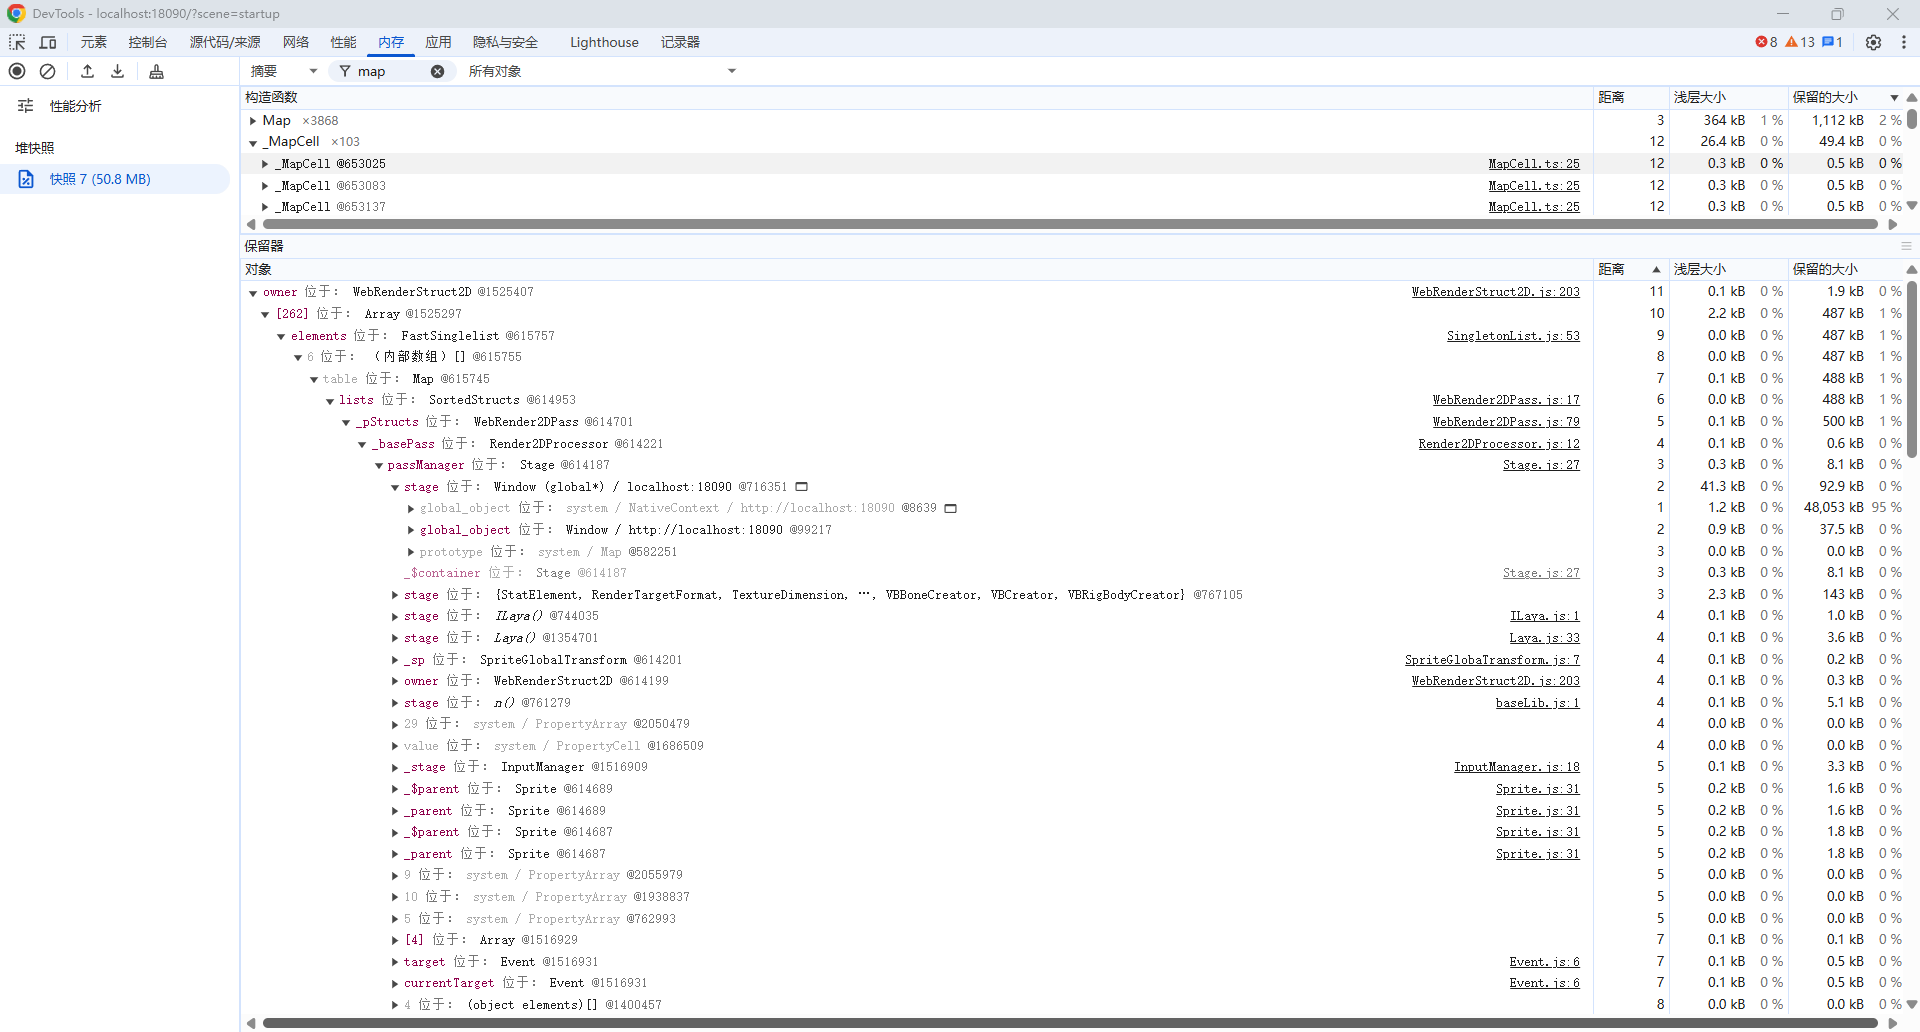Open DevTools settings gear
The width and height of the screenshot is (1920, 1032).
point(1873,42)
